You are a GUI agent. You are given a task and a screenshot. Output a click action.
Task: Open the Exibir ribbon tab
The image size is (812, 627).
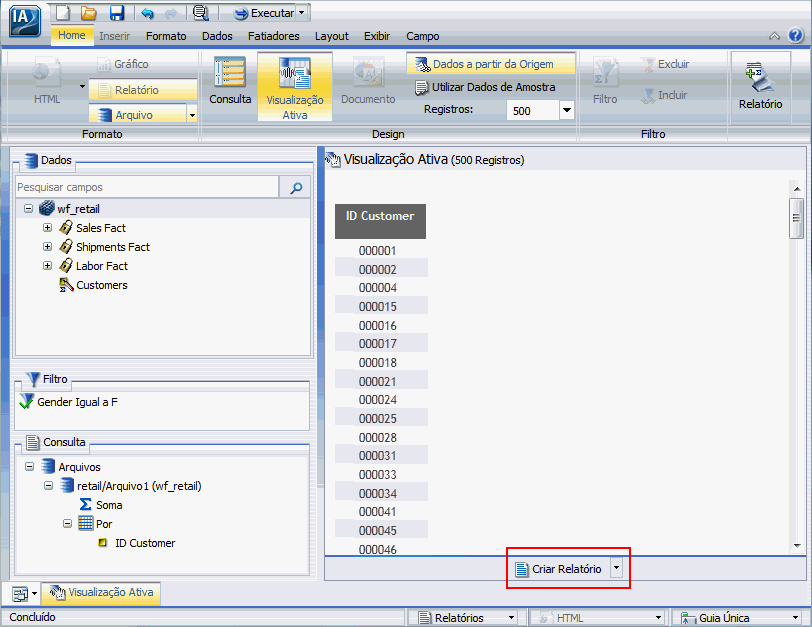tap(376, 36)
